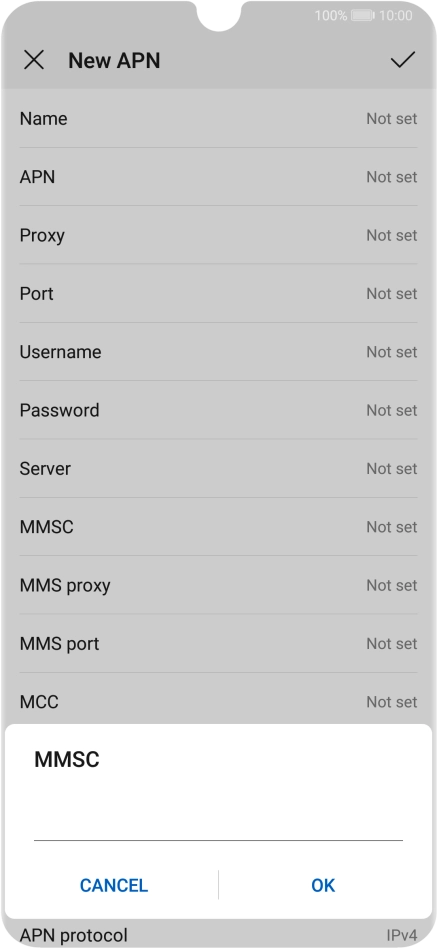Open the Name setting row

tap(218, 118)
